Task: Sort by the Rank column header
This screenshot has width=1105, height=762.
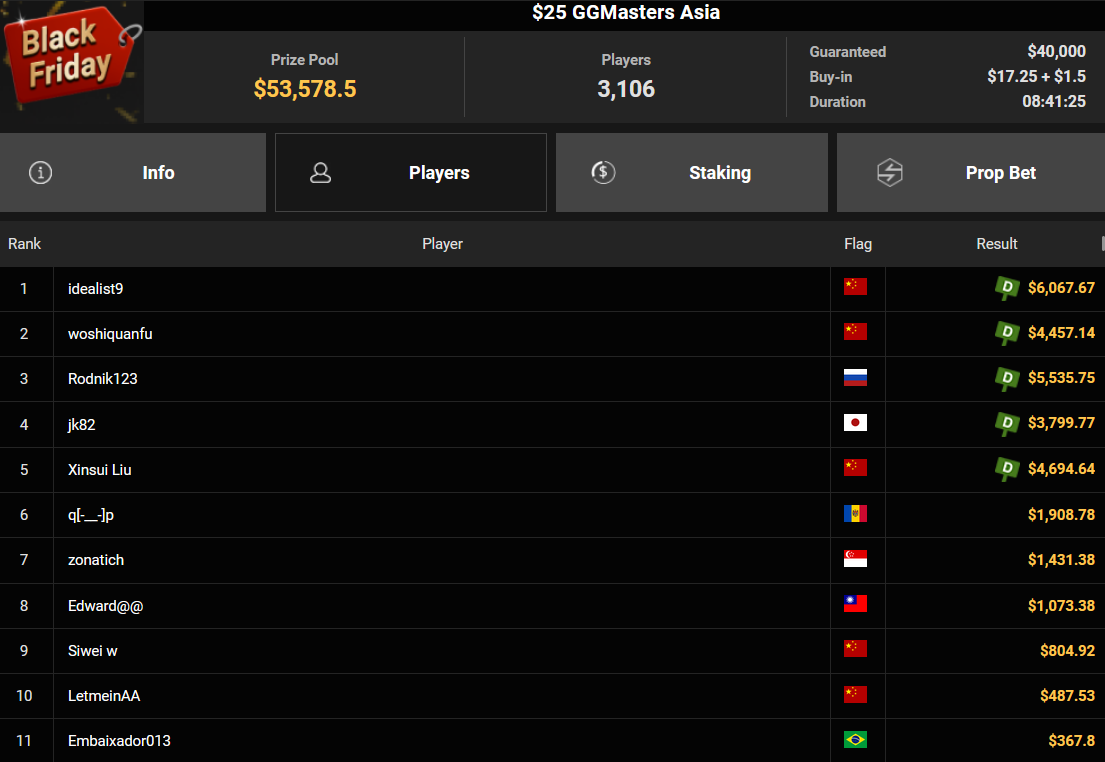Action: pos(25,244)
